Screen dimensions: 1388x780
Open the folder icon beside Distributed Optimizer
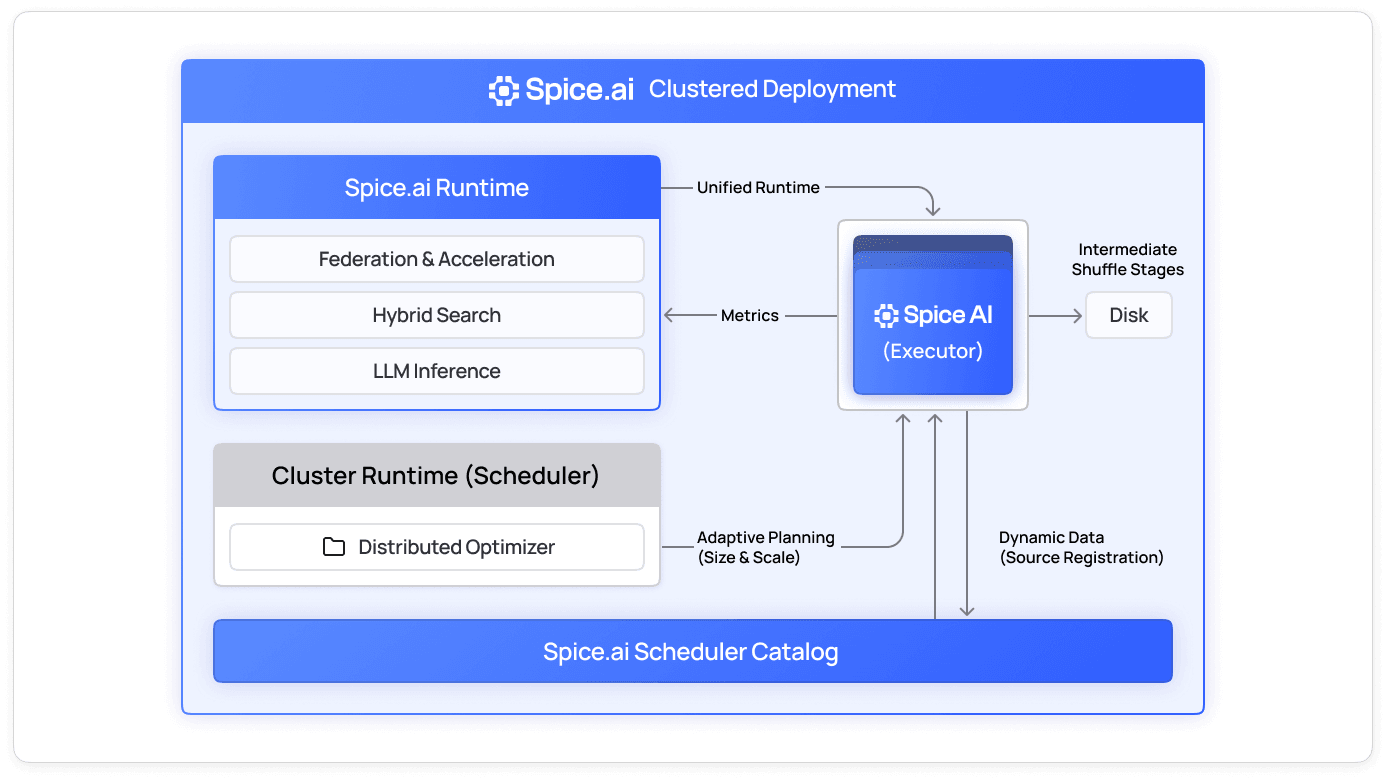click(x=335, y=547)
